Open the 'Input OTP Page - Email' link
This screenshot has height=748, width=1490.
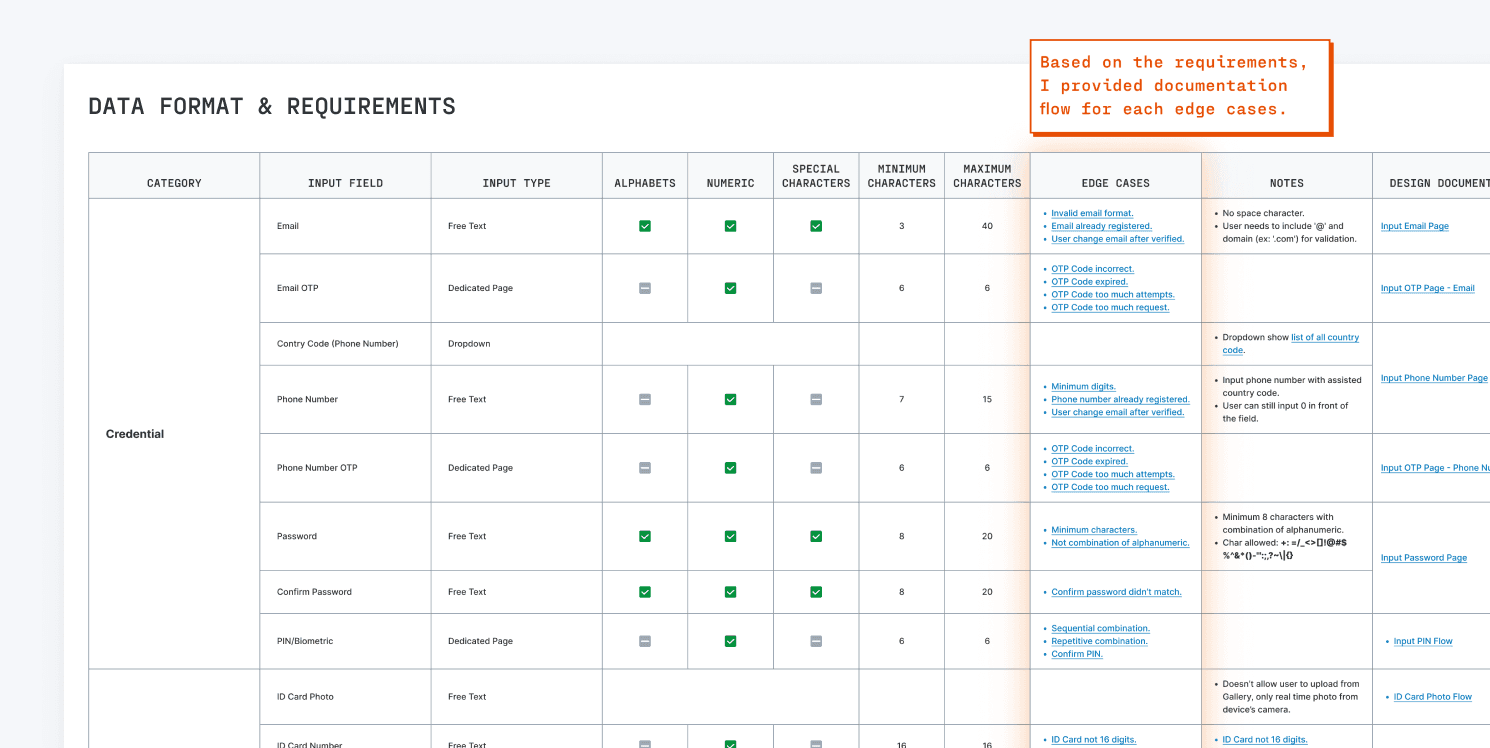pos(1427,288)
